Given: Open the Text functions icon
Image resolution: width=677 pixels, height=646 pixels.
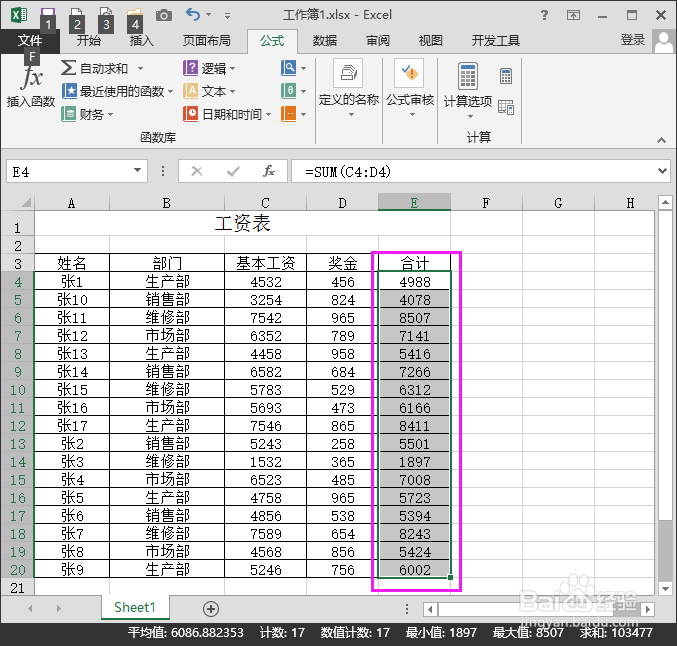Looking at the screenshot, I should tap(190, 91).
